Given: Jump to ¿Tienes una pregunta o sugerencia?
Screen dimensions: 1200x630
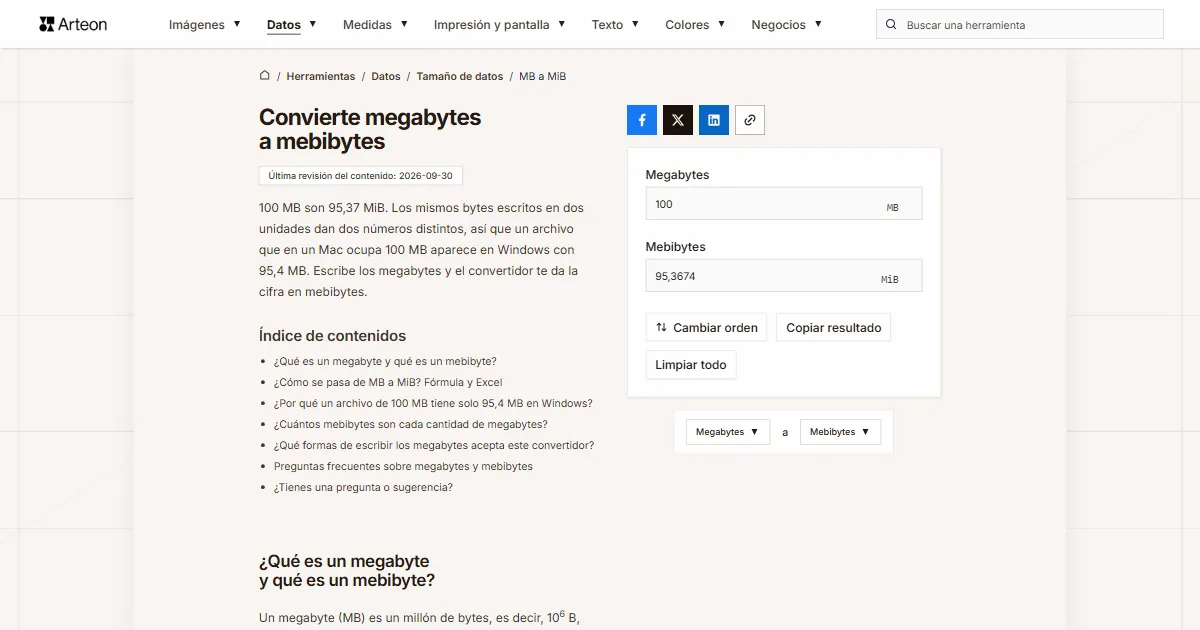Looking at the screenshot, I should 363,487.
